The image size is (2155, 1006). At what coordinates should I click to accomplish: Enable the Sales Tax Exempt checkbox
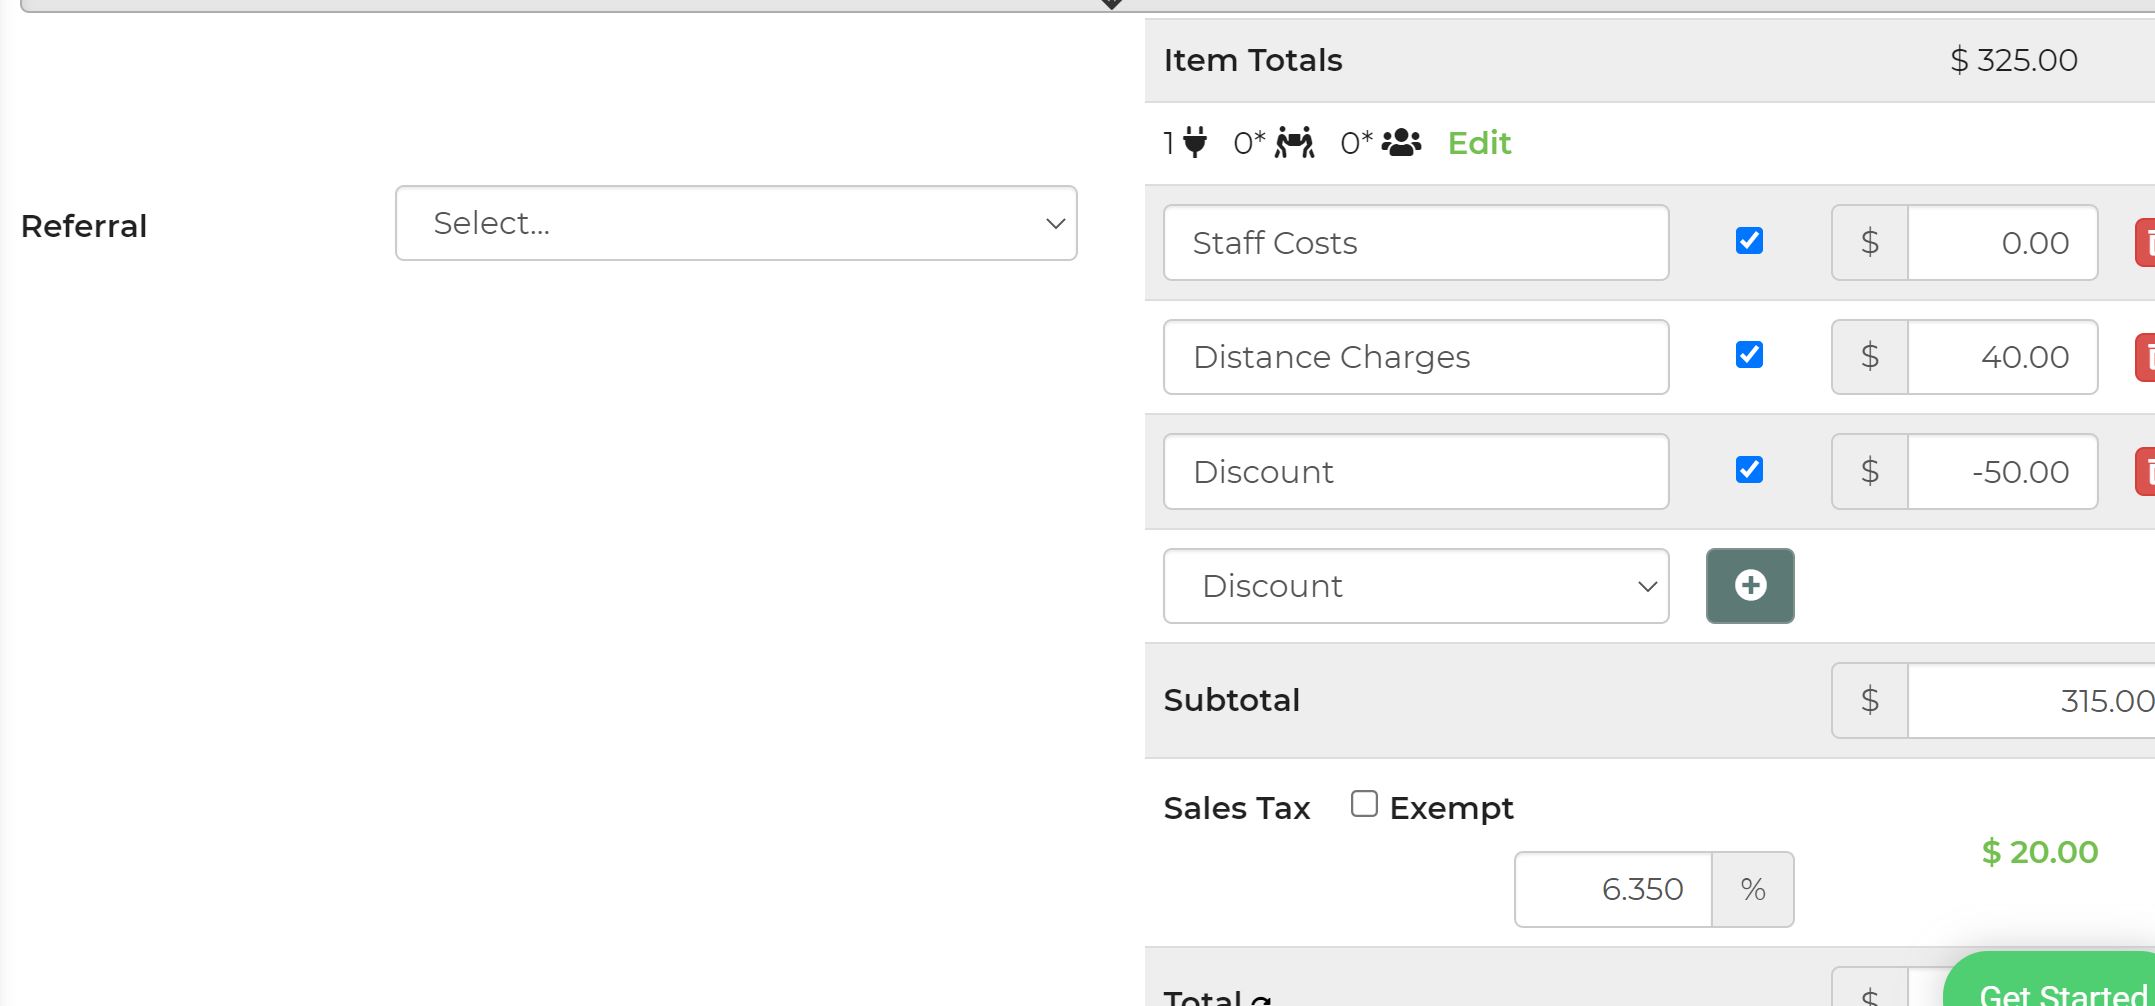pyautogui.click(x=1364, y=804)
